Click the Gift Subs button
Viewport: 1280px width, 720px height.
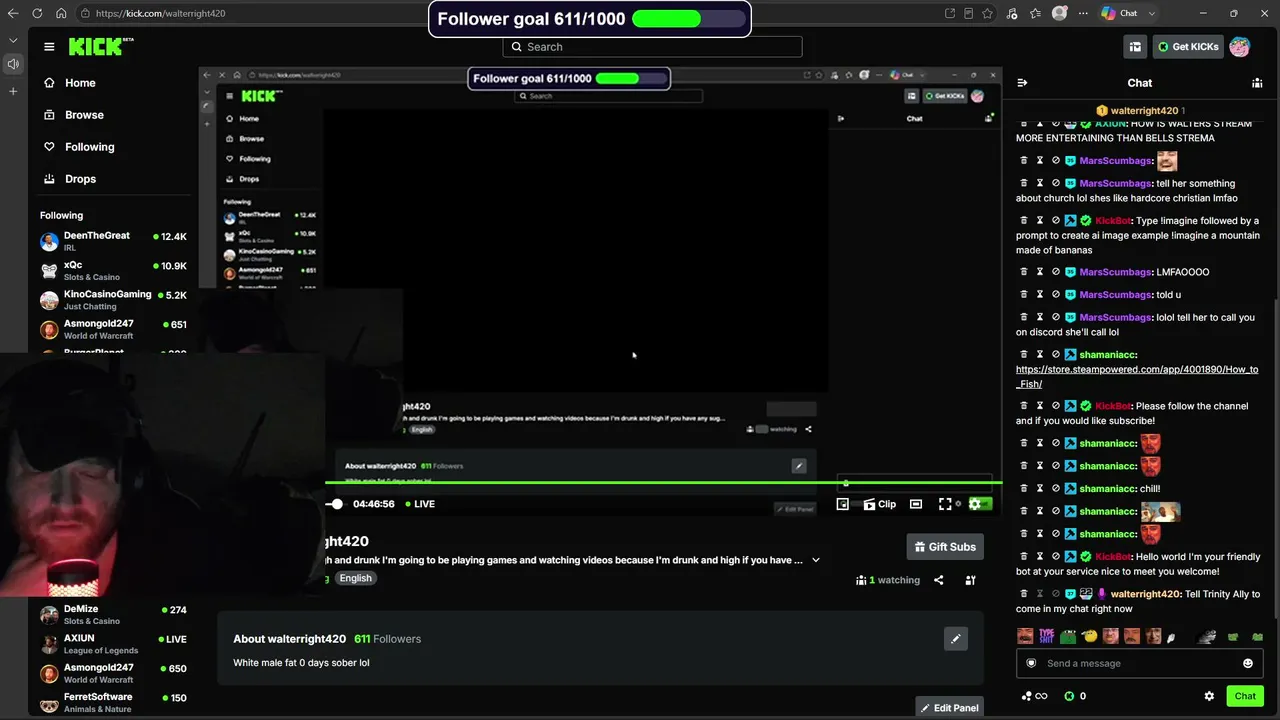pos(945,547)
